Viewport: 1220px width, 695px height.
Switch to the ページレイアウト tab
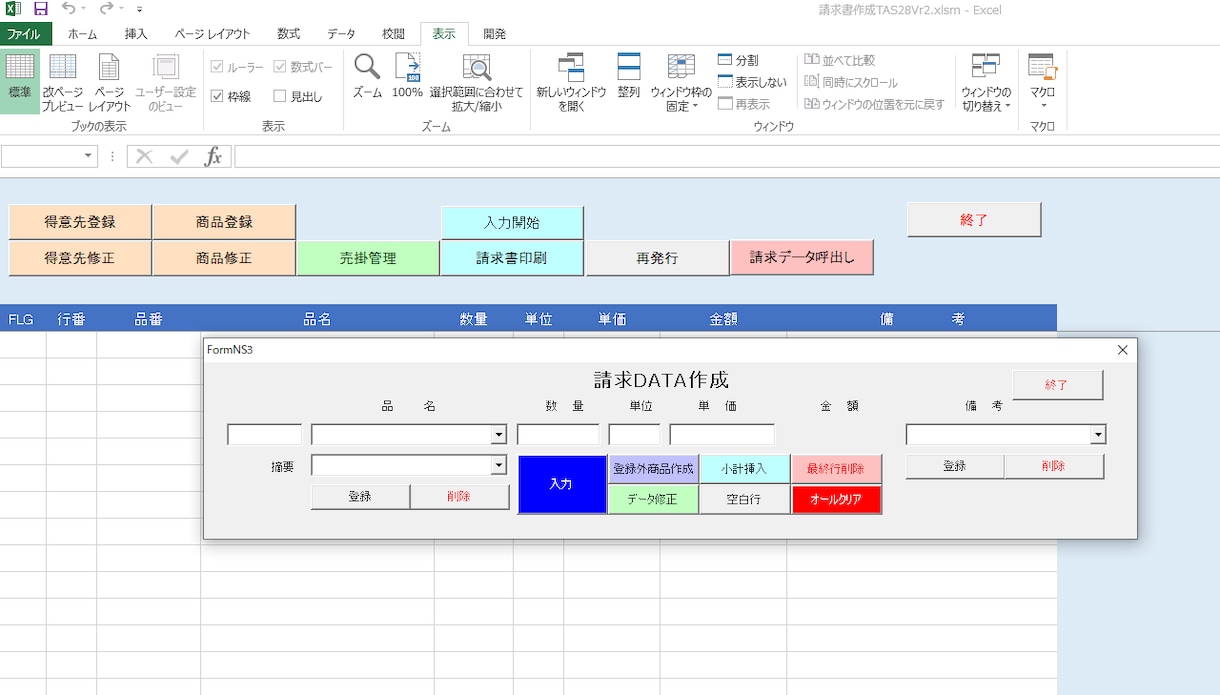point(213,34)
